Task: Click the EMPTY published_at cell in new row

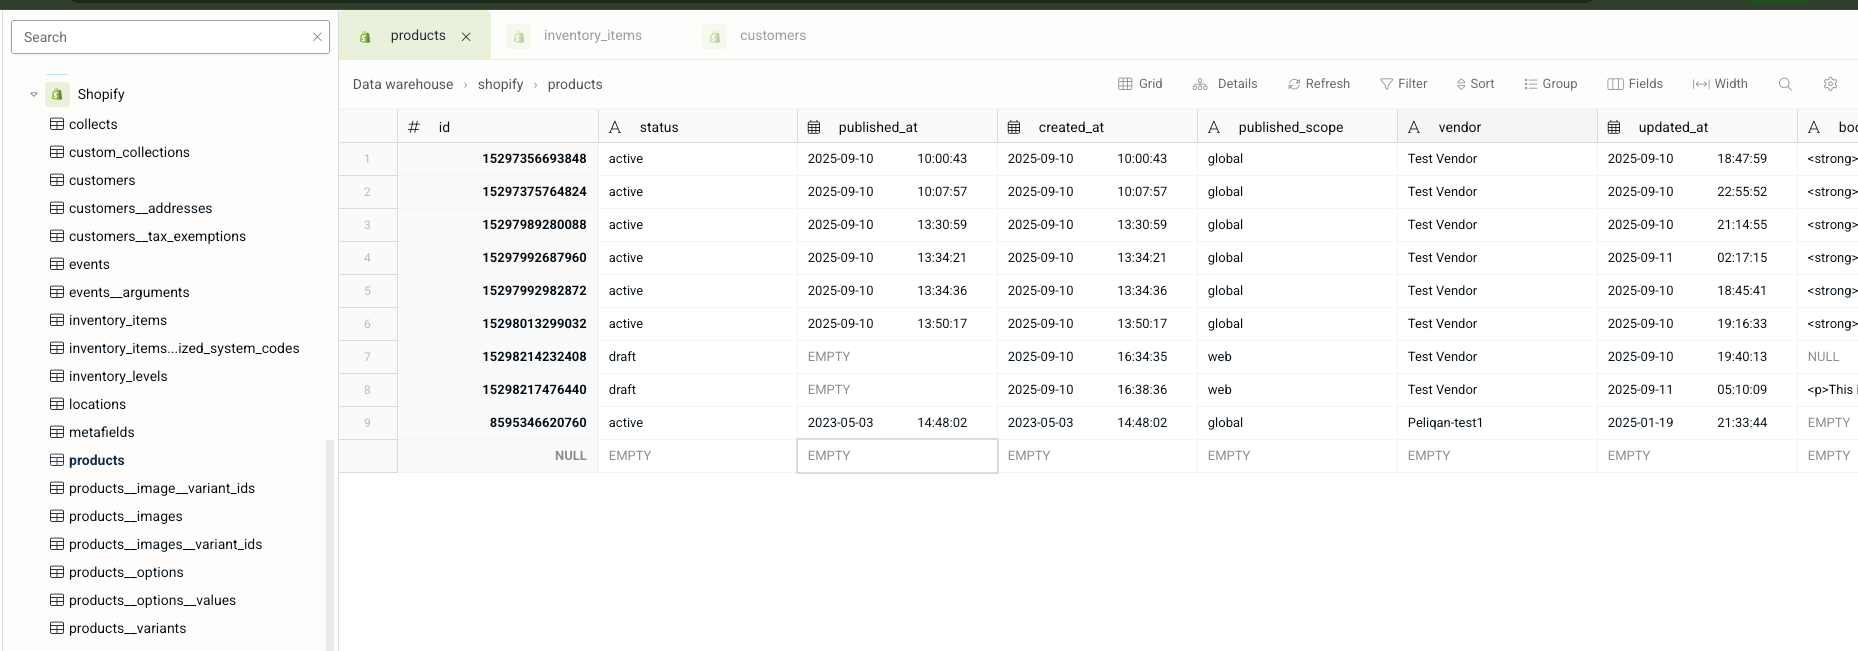Action: coord(898,456)
